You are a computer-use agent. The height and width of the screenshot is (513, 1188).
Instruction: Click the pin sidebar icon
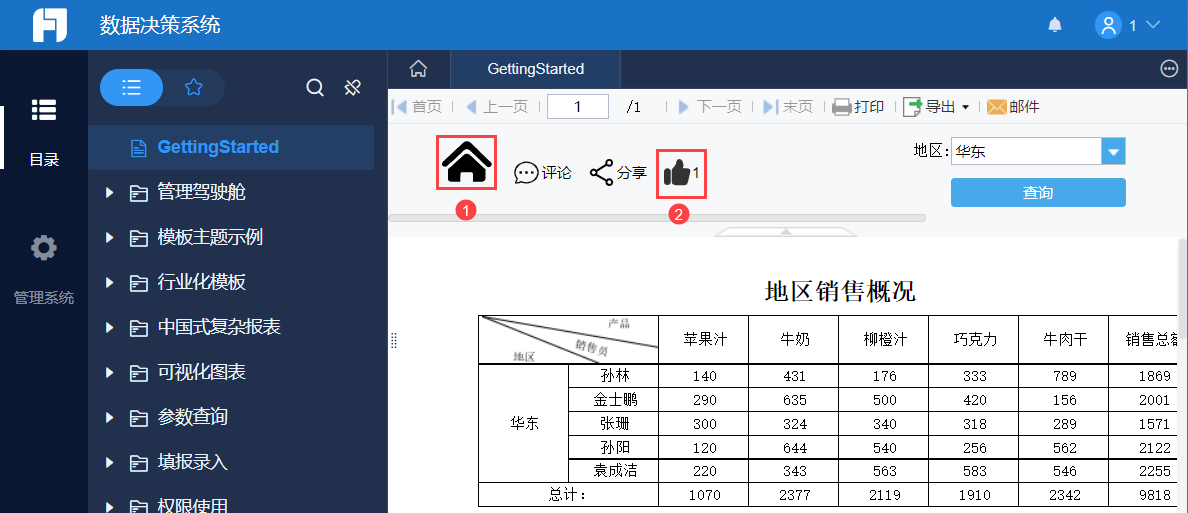[x=352, y=88]
